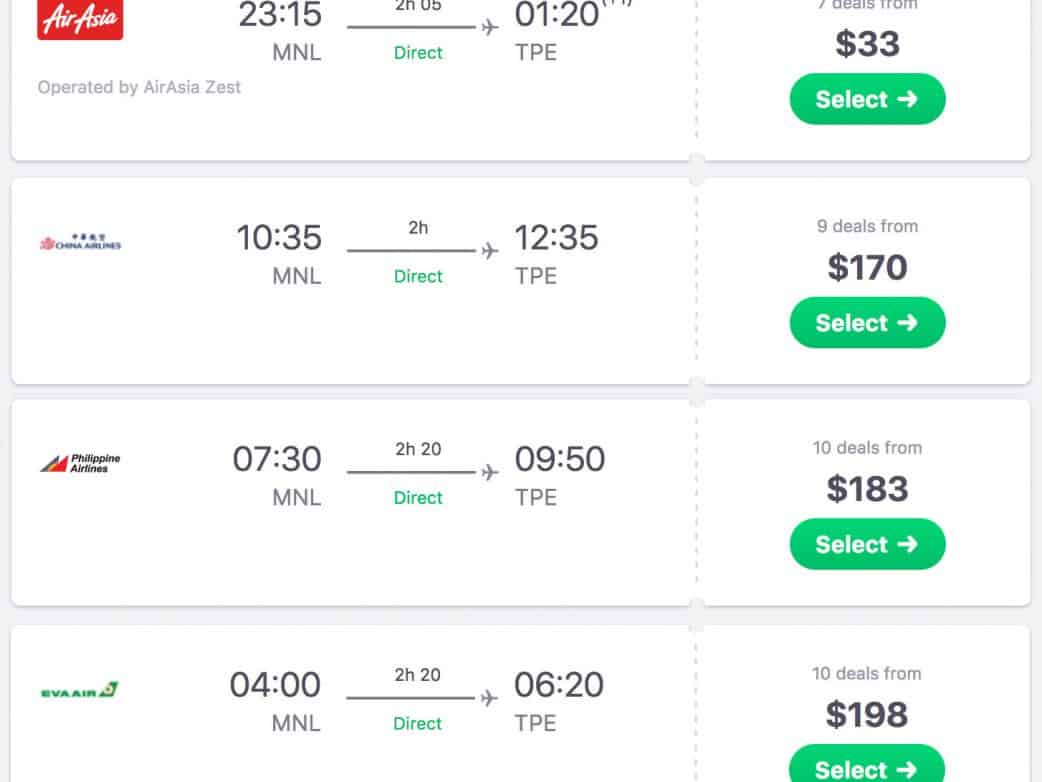
Task: Click the China Airlines logo
Action: point(80,243)
